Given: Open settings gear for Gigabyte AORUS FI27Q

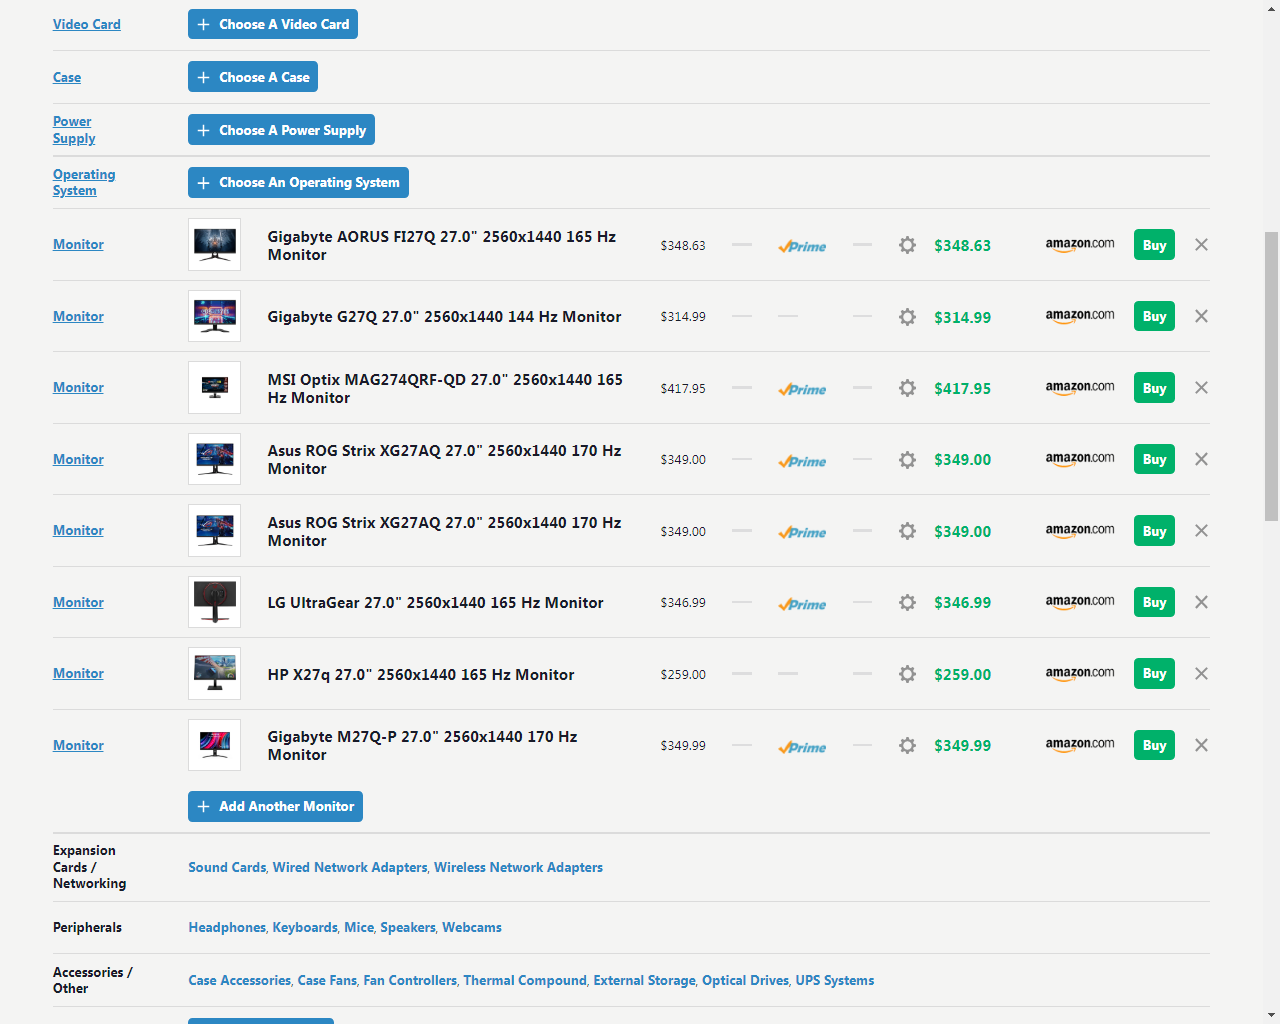Looking at the screenshot, I should click(x=907, y=245).
